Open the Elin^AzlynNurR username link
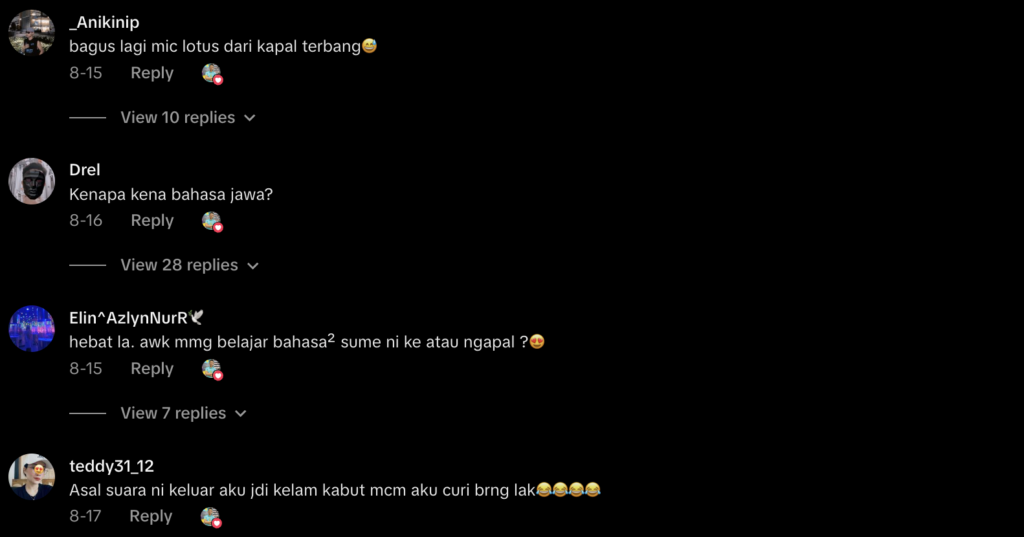 coord(129,318)
